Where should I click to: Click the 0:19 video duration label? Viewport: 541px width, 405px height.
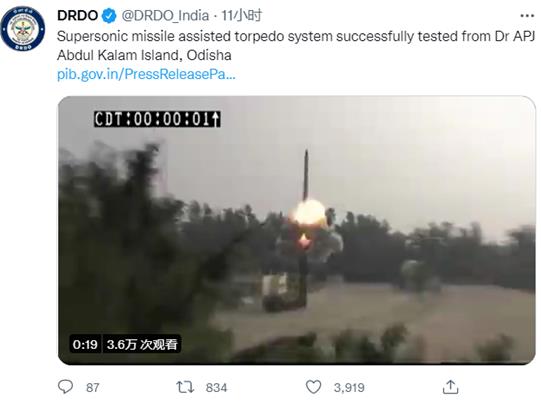click(x=85, y=344)
